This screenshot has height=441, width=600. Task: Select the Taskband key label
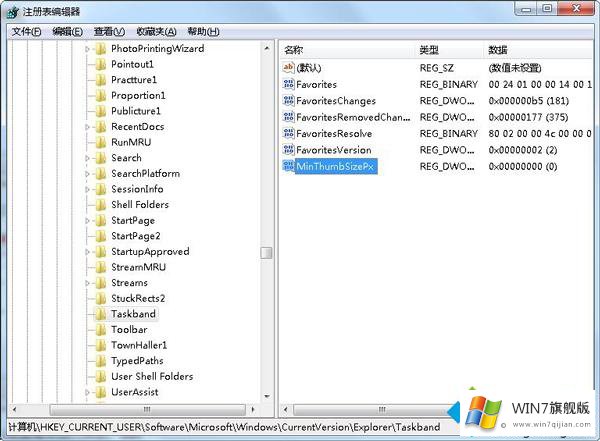(x=133, y=314)
